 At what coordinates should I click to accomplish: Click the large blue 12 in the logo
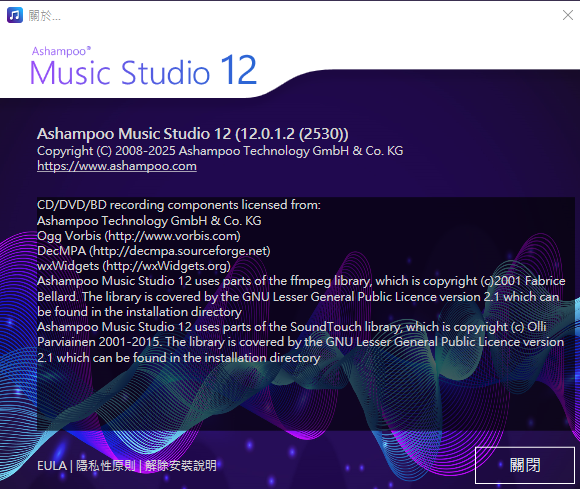click(x=239, y=70)
